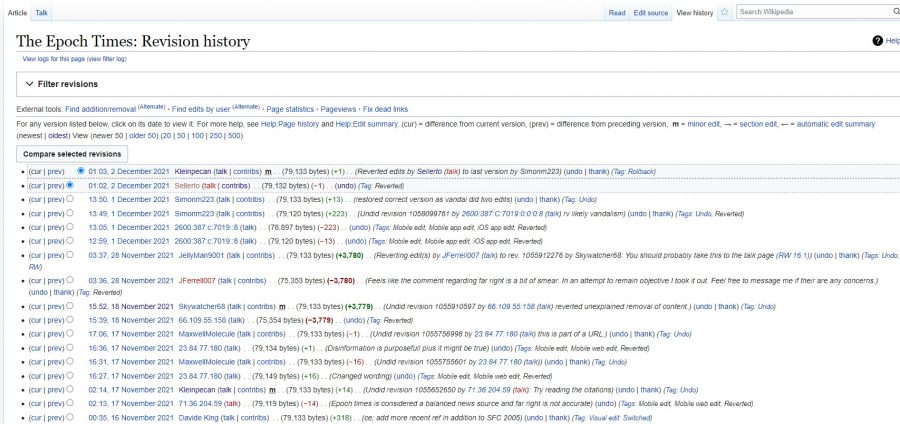Click the Rollback tag link

click(642, 171)
